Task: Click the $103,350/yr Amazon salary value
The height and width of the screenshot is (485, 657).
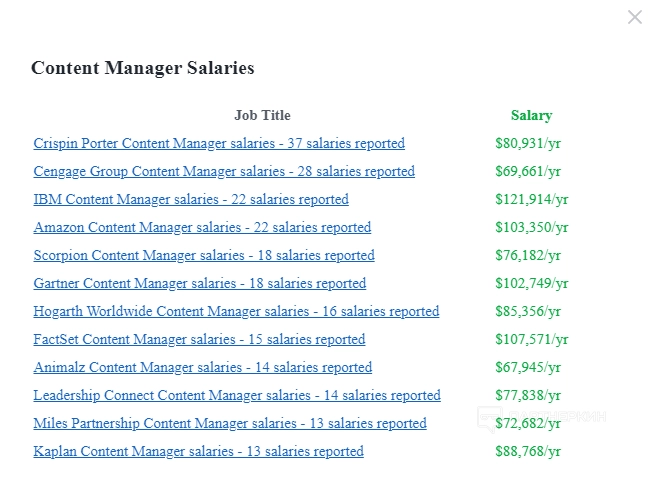Action: pos(531,228)
